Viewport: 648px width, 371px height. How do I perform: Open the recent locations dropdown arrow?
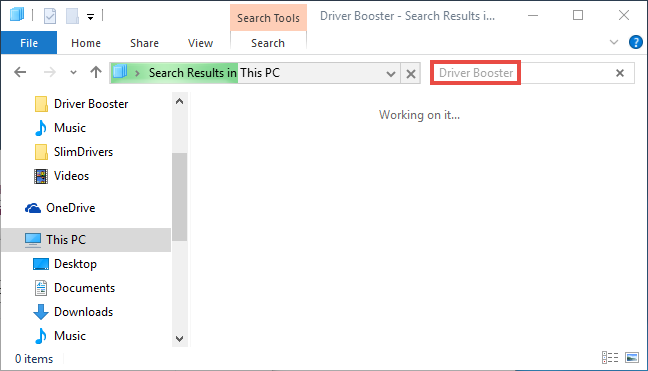click(x=73, y=73)
